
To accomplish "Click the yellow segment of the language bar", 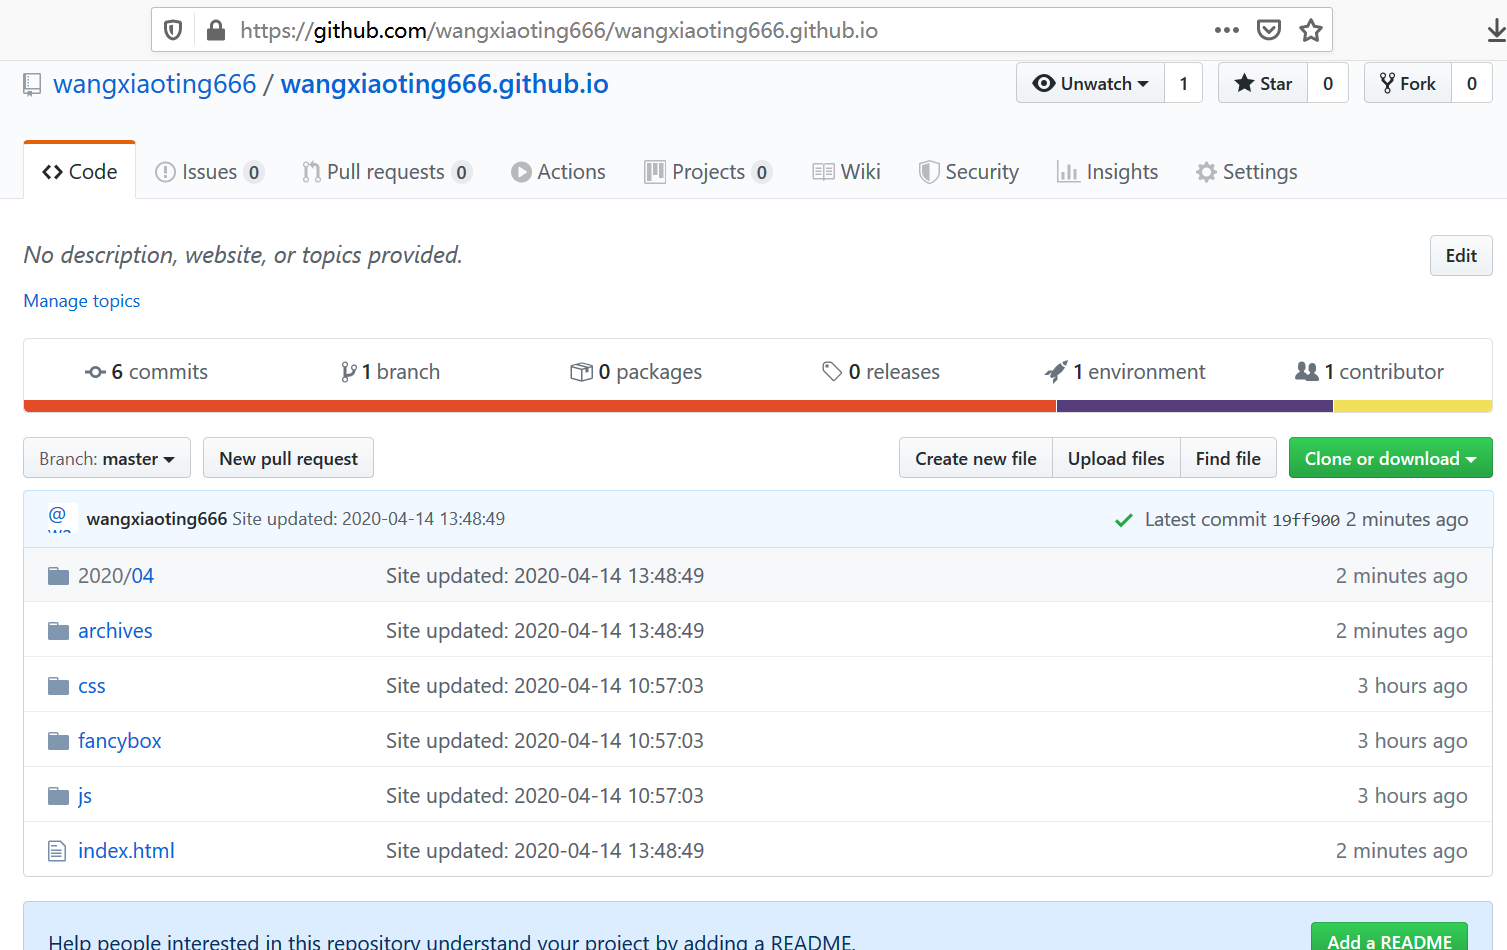I will click(1412, 406).
